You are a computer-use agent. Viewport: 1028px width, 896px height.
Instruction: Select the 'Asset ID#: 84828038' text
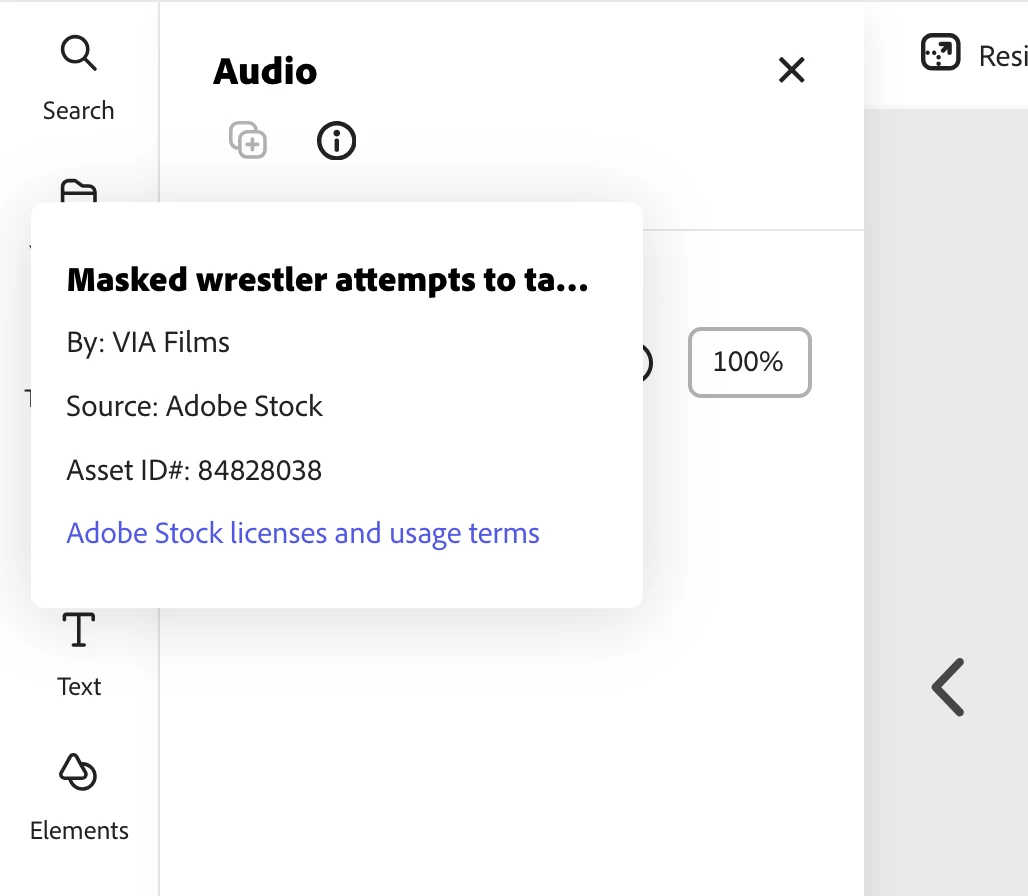(194, 470)
